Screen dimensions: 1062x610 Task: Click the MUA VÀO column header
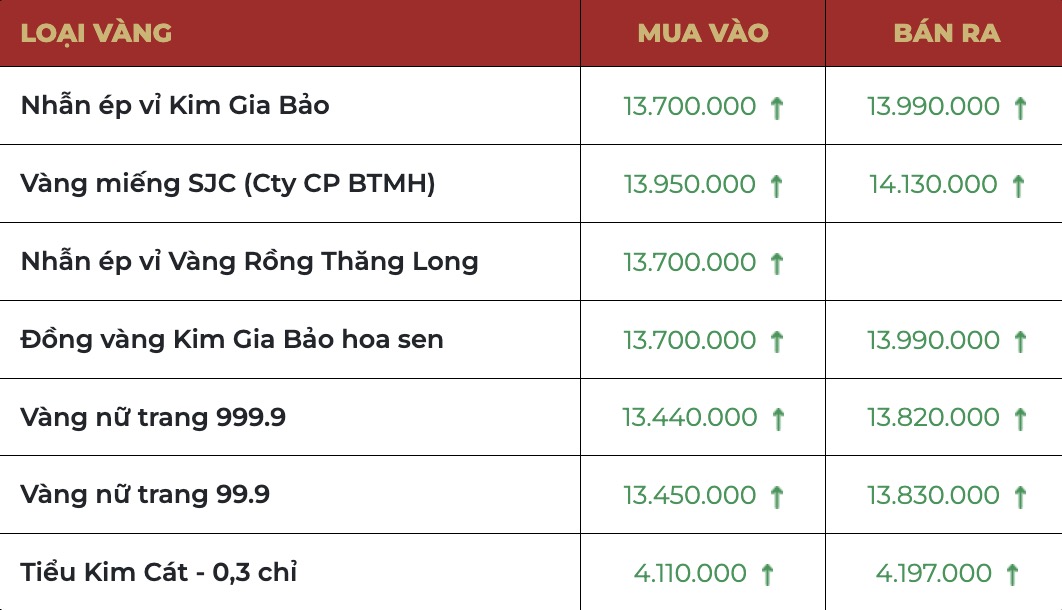click(703, 33)
